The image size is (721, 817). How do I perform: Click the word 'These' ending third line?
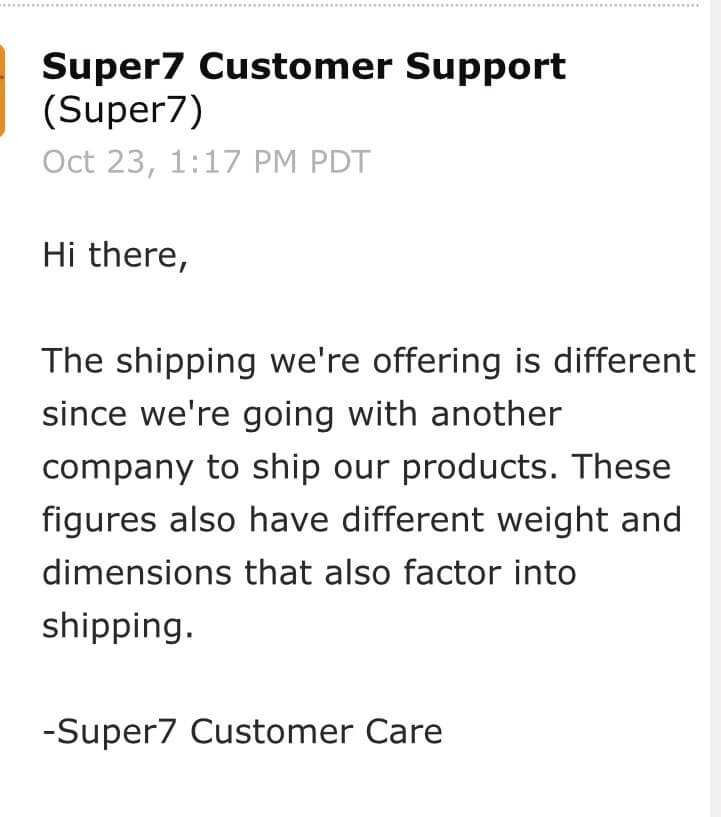click(621, 466)
